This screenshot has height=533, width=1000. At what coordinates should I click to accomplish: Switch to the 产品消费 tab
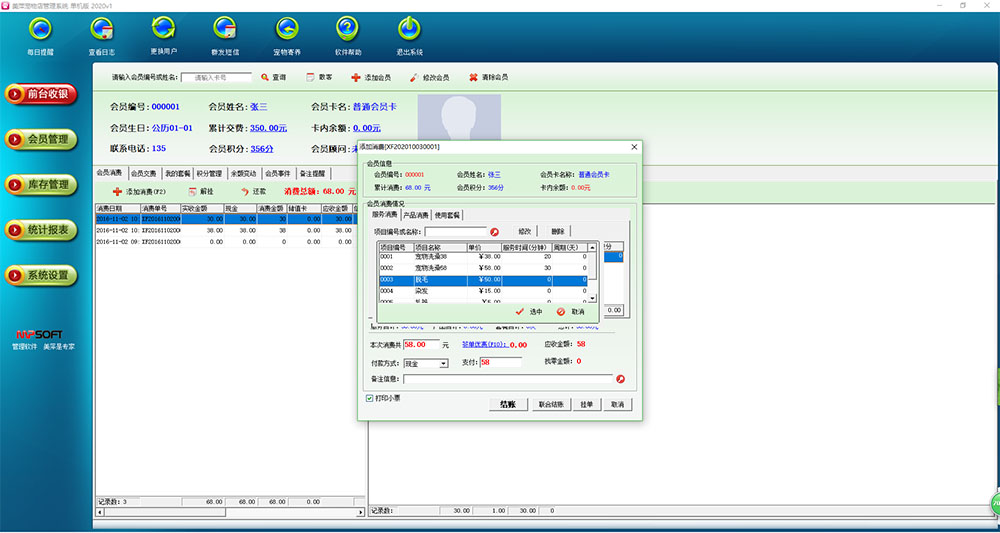coord(416,215)
